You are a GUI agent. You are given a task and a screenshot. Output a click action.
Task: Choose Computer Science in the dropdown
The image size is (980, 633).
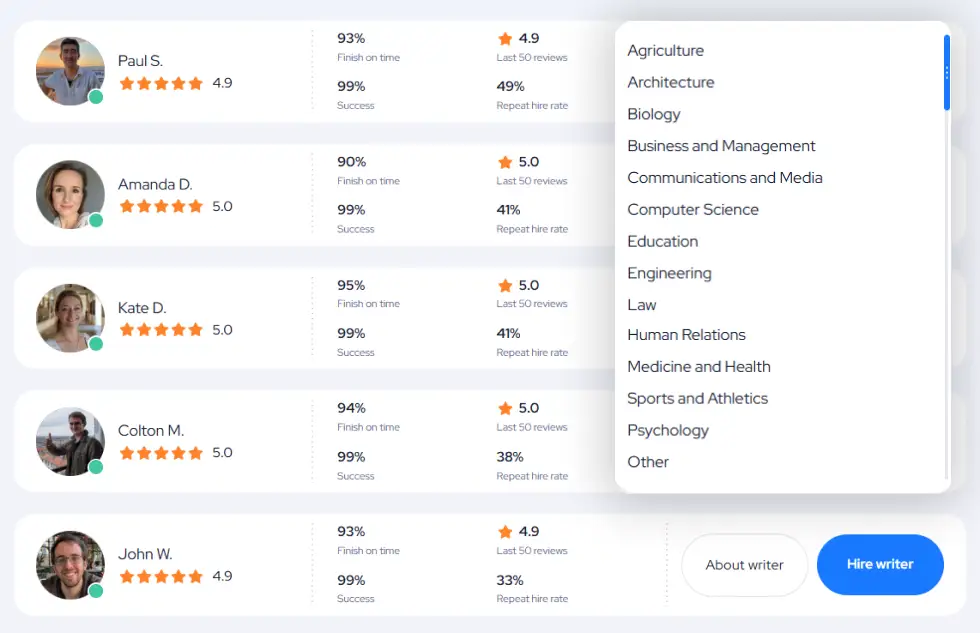692,210
